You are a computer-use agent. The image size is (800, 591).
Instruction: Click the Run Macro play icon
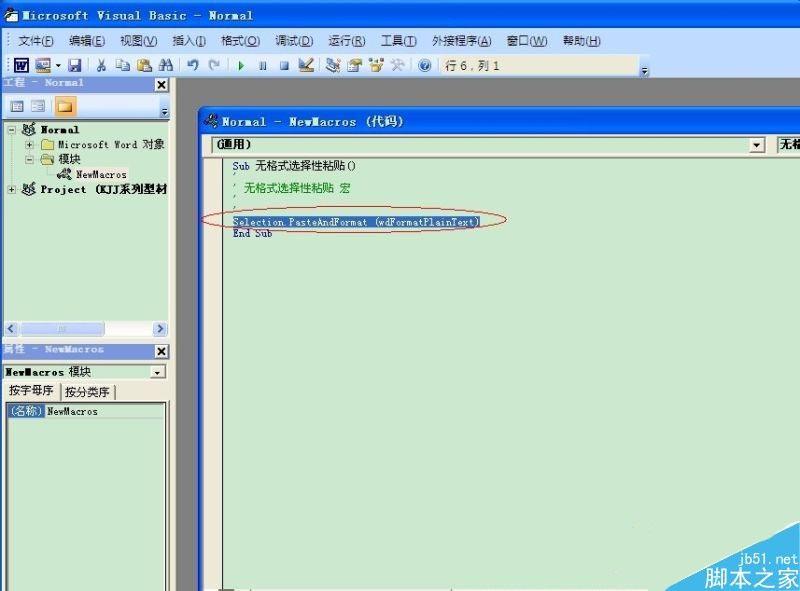(243, 65)
